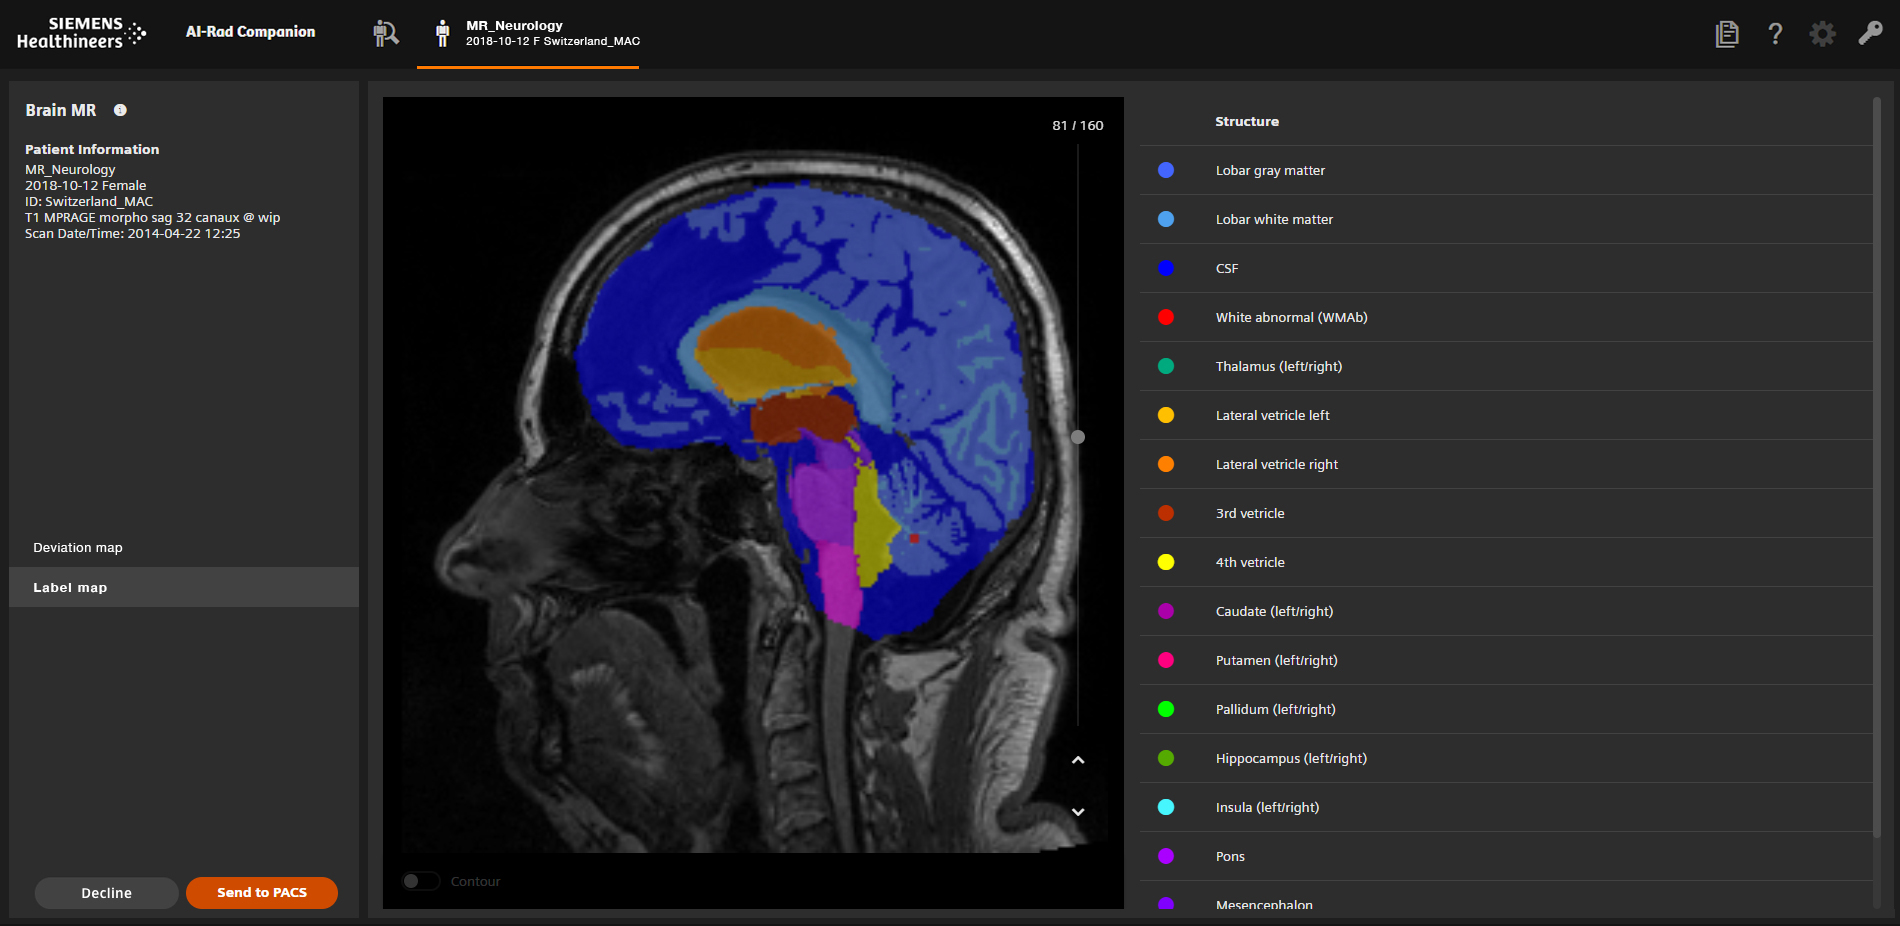The image size is (1900, 926).
Task: Select the Mesencephalon structure row
Action: click(1506, 896)
